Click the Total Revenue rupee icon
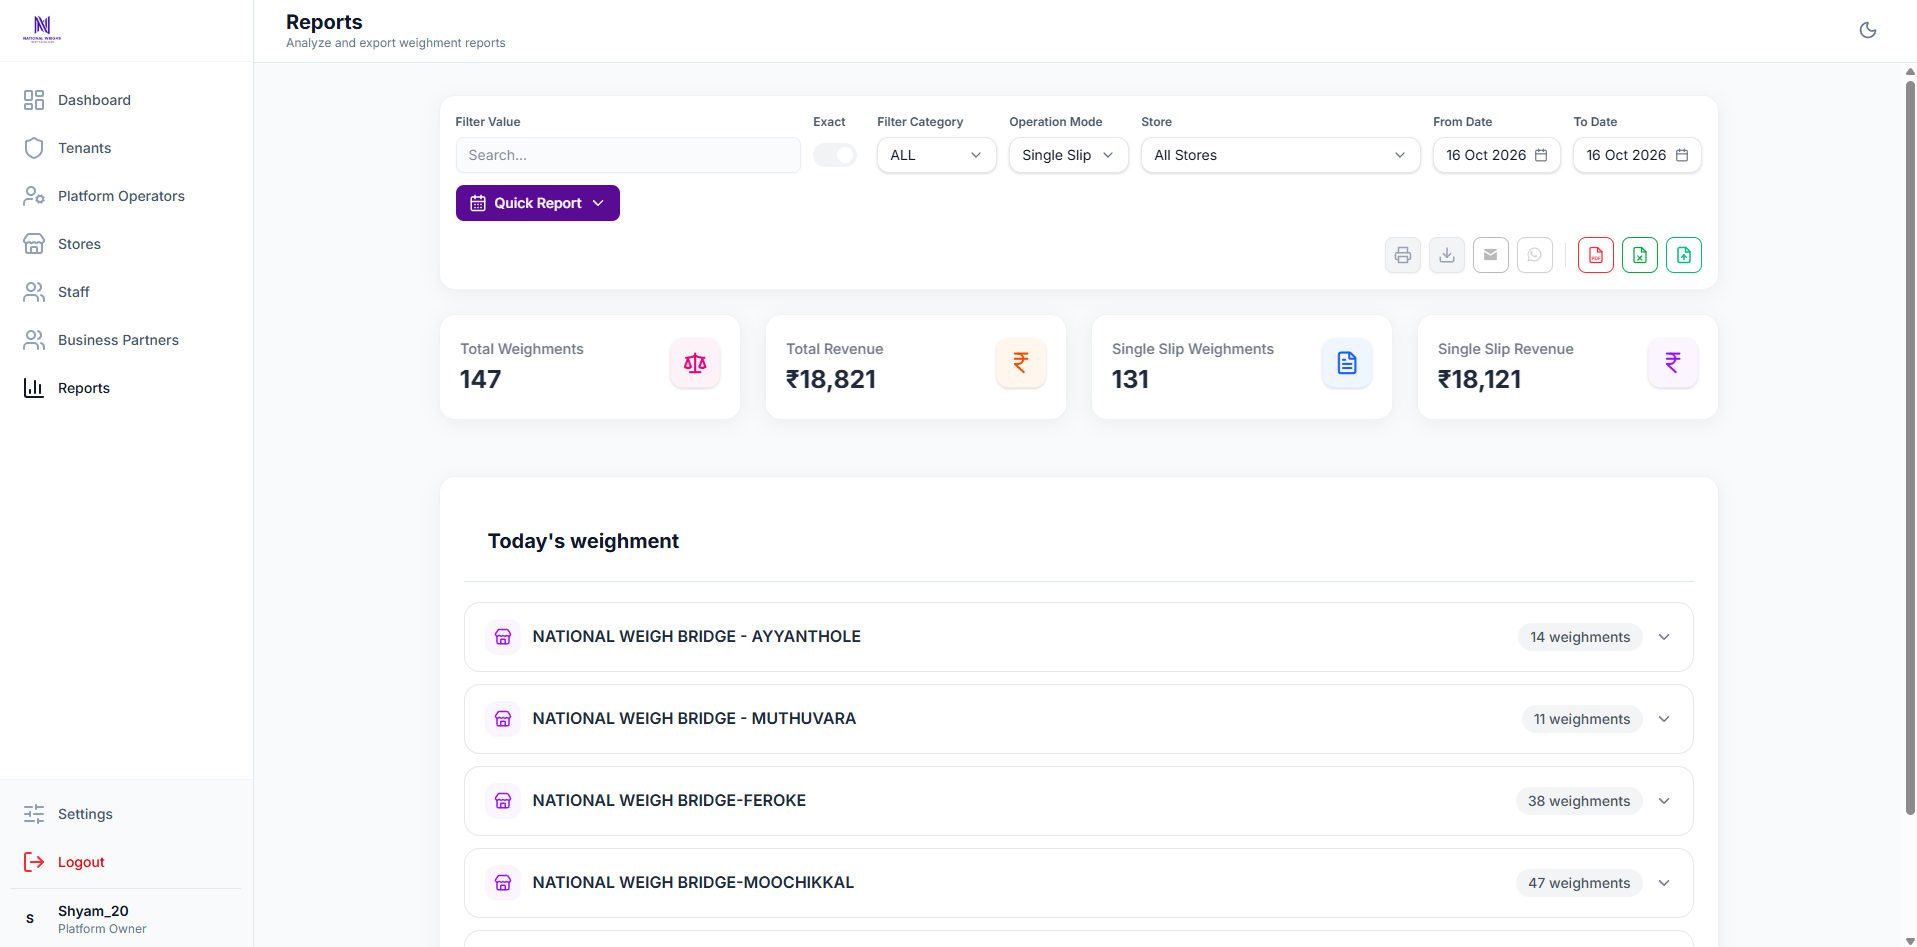This screenshot has height=947, width=1917. tap(1021, 363)
